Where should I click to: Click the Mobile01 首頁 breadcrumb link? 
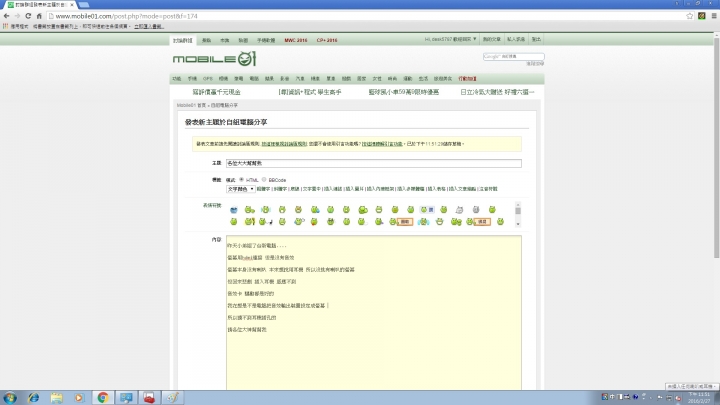(x=191, y=106)
